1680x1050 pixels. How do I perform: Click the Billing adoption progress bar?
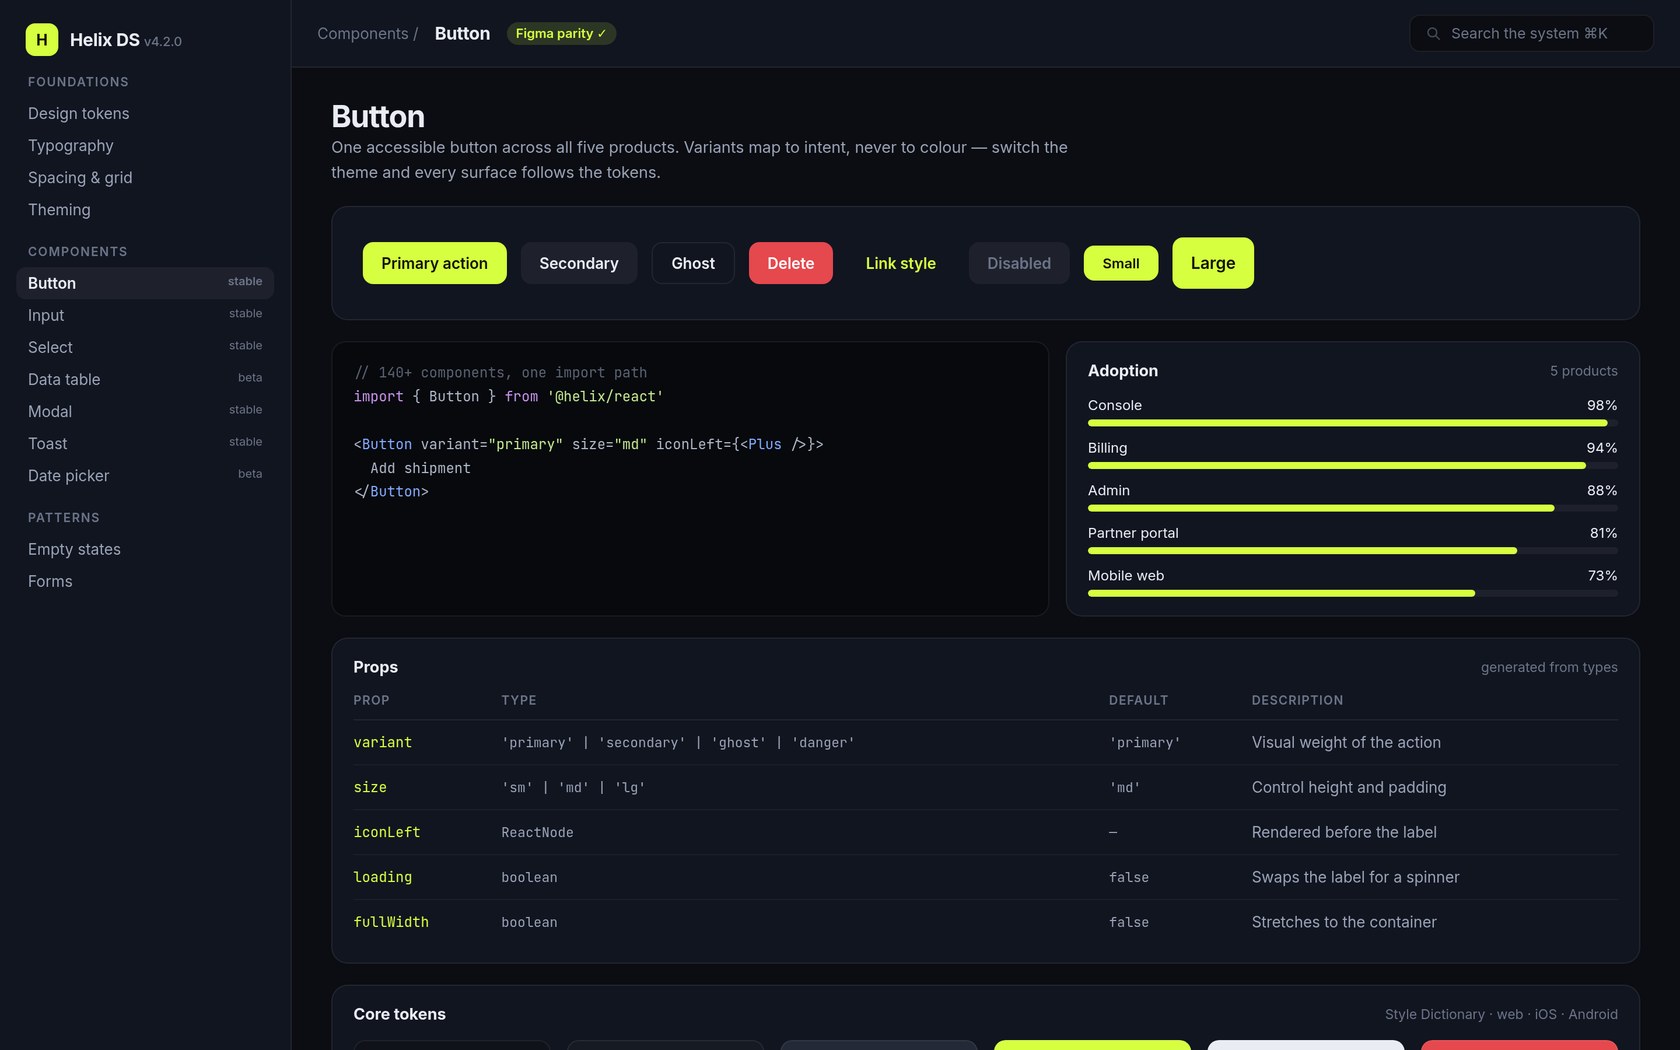coord(1353,466)
